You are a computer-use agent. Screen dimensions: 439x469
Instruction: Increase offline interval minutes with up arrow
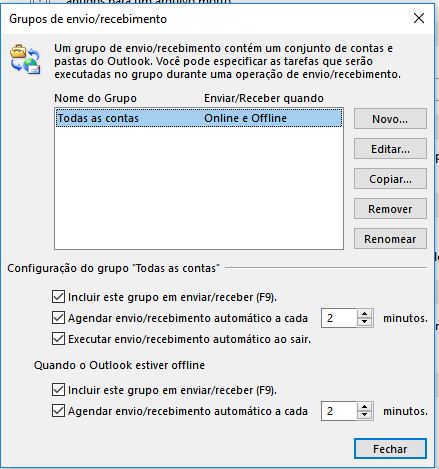click(x=364, y=407)
